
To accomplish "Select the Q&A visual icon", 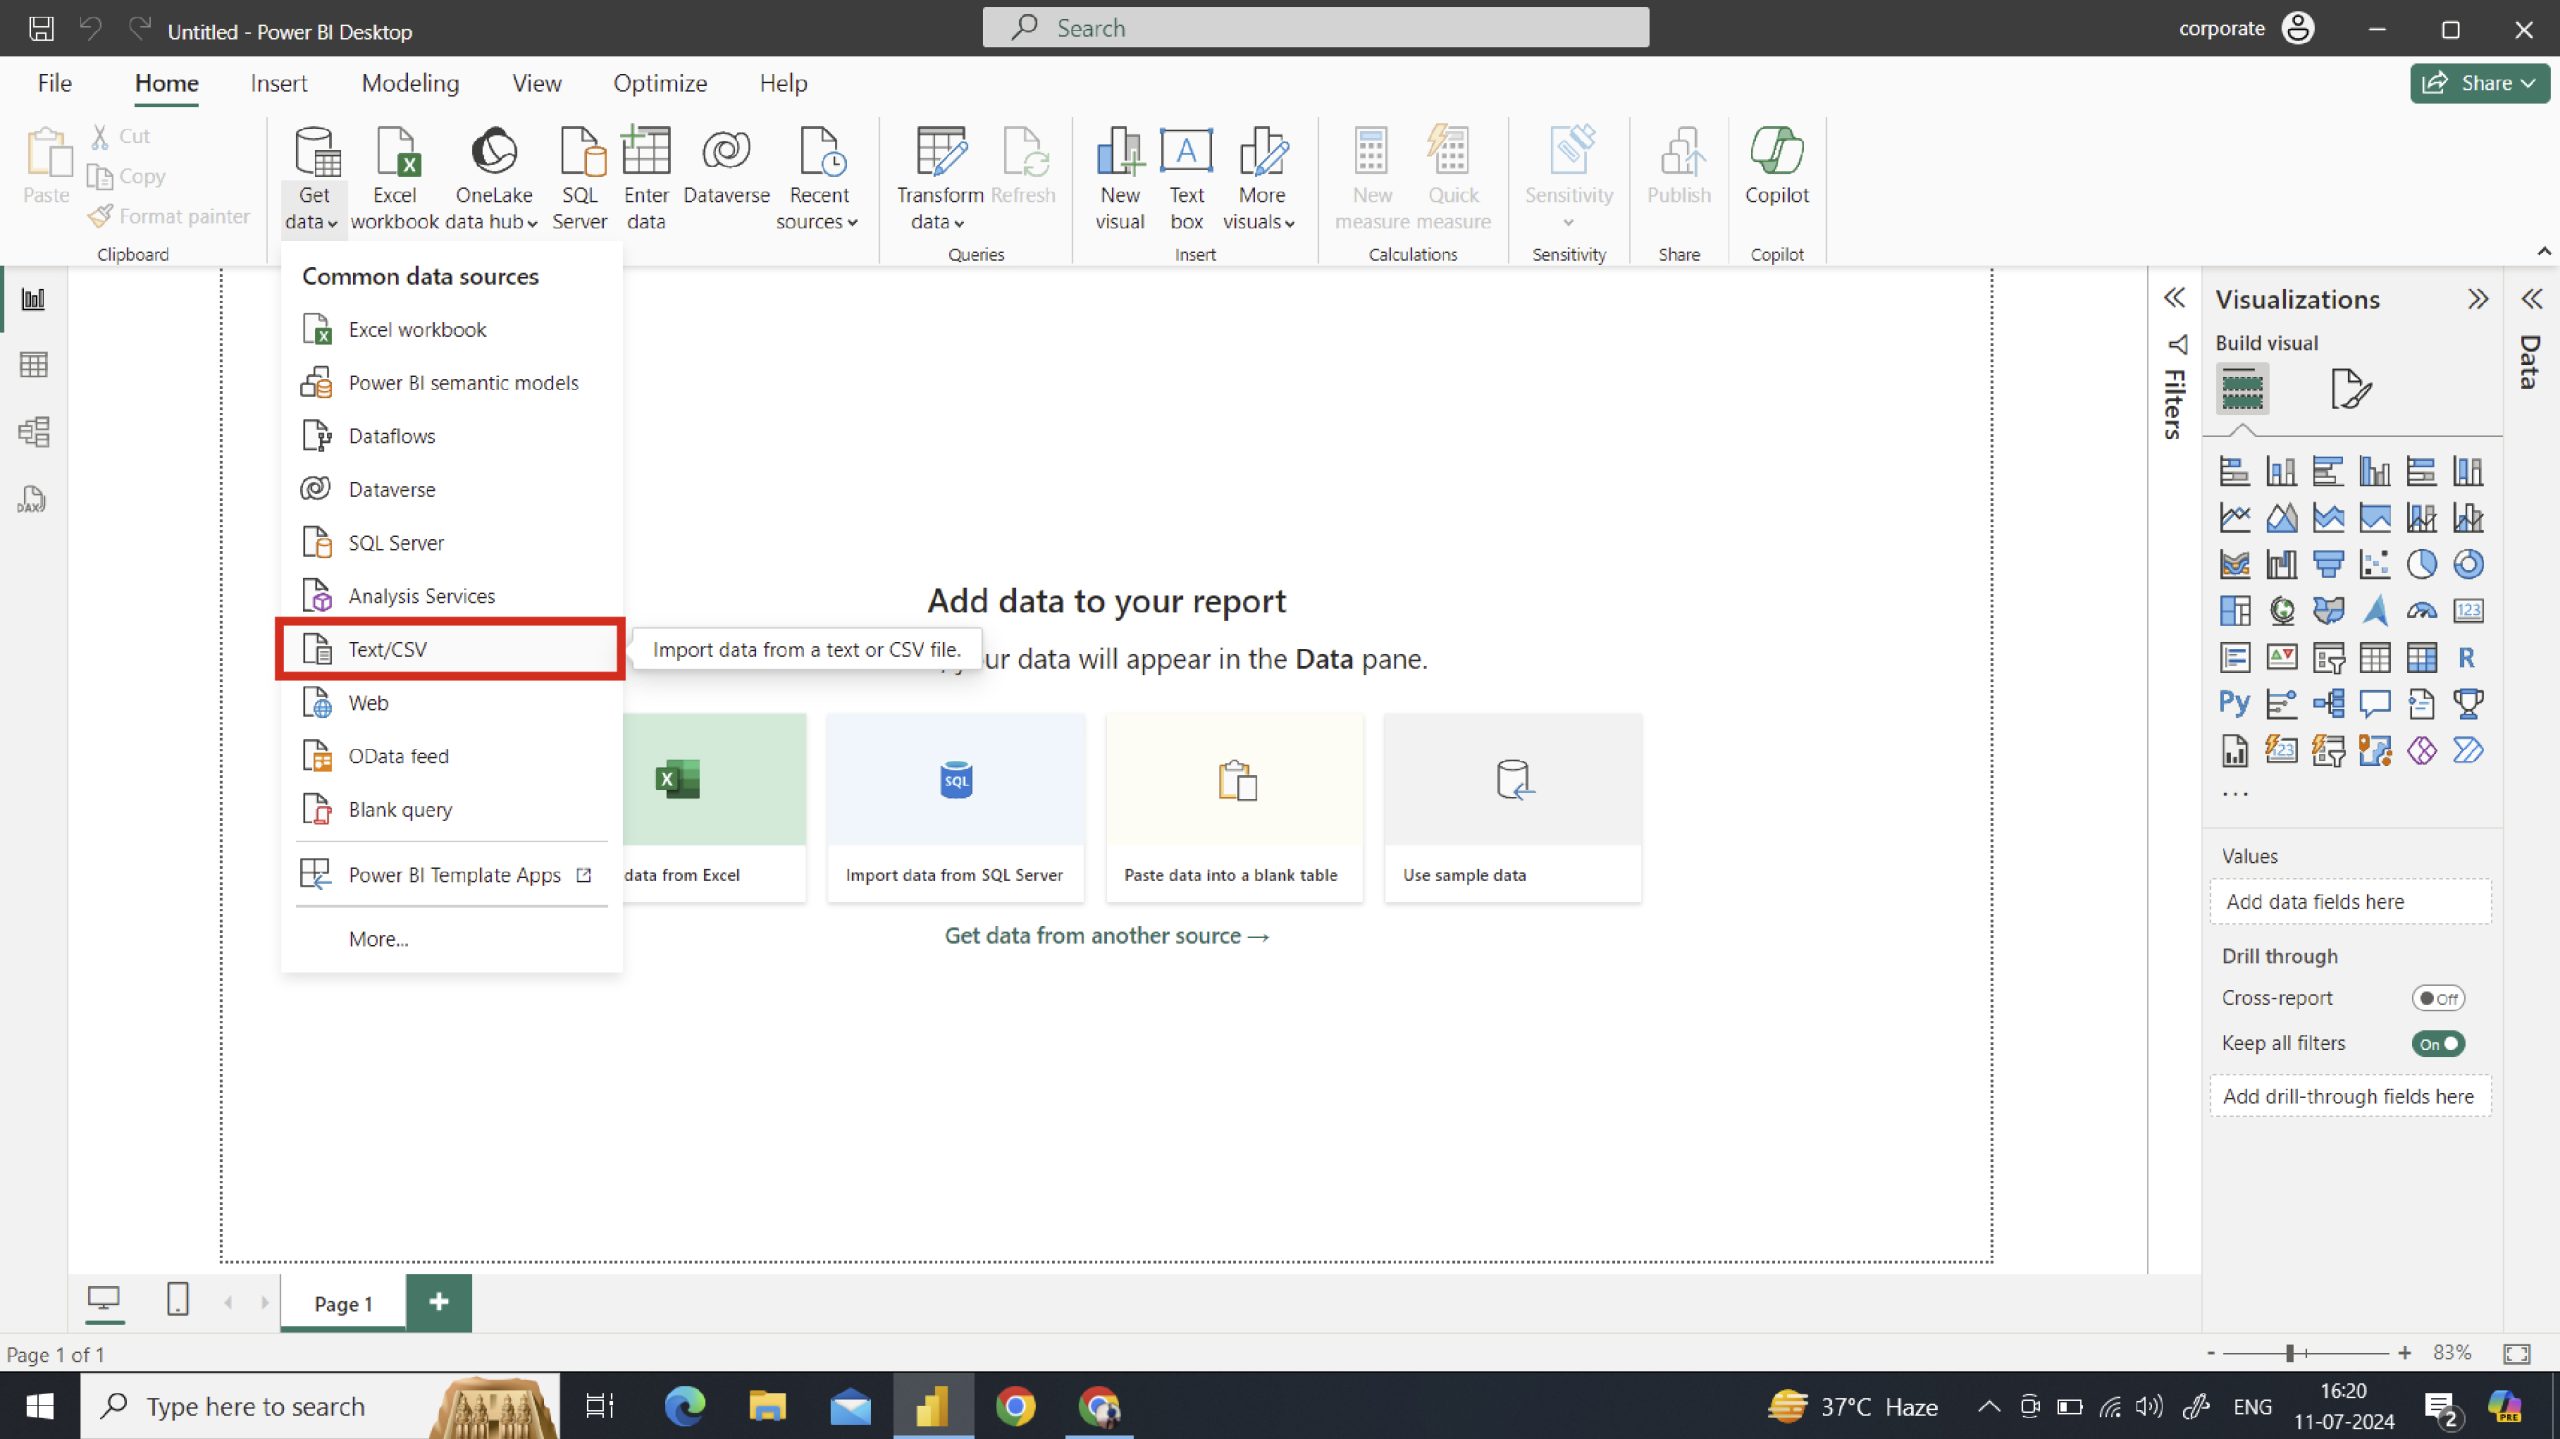I will tap(2375, 703).
